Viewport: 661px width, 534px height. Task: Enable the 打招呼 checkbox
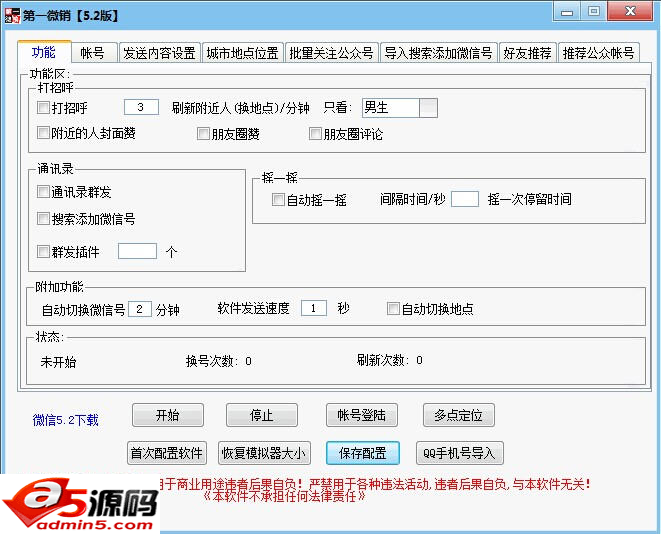pyautogui.click(x=43, y=107)
